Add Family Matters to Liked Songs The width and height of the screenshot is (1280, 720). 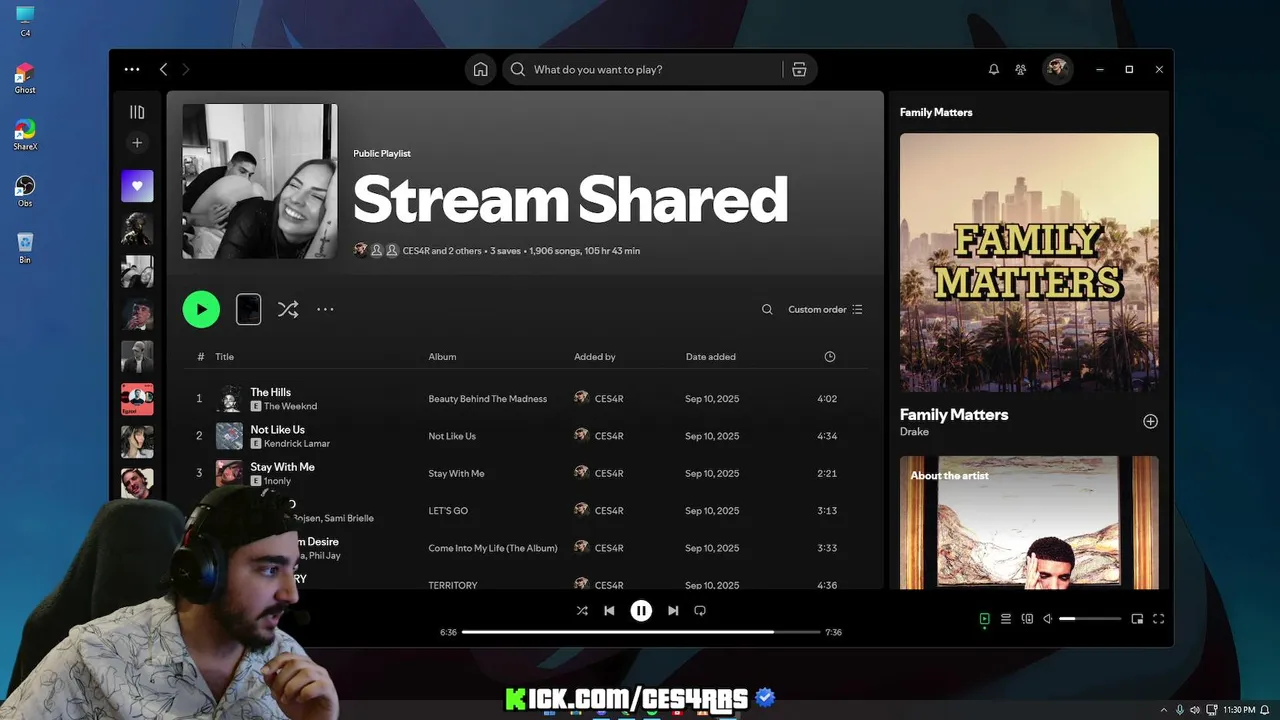pyautogui.click(x=1150, y=421)
